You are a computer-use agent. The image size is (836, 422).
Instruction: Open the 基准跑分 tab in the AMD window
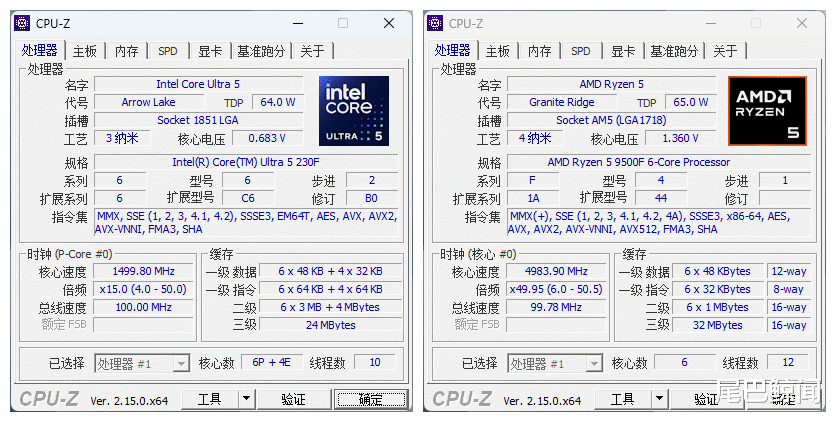pos(674,51)
